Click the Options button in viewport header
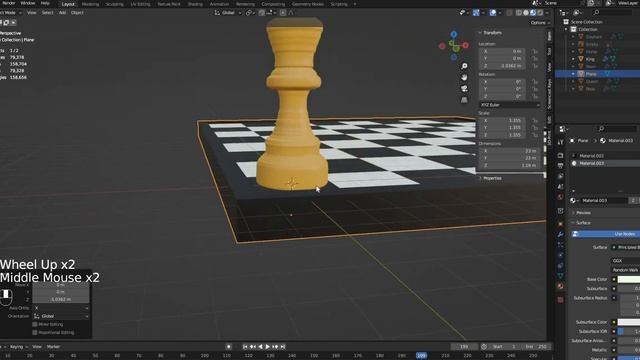The height and width of the screenshot is (360, 640). 540,23
